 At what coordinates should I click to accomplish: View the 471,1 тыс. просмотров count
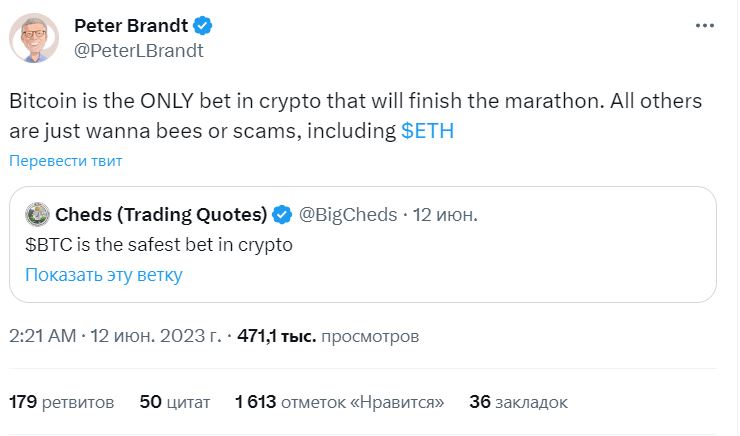(x=329, y=336)
